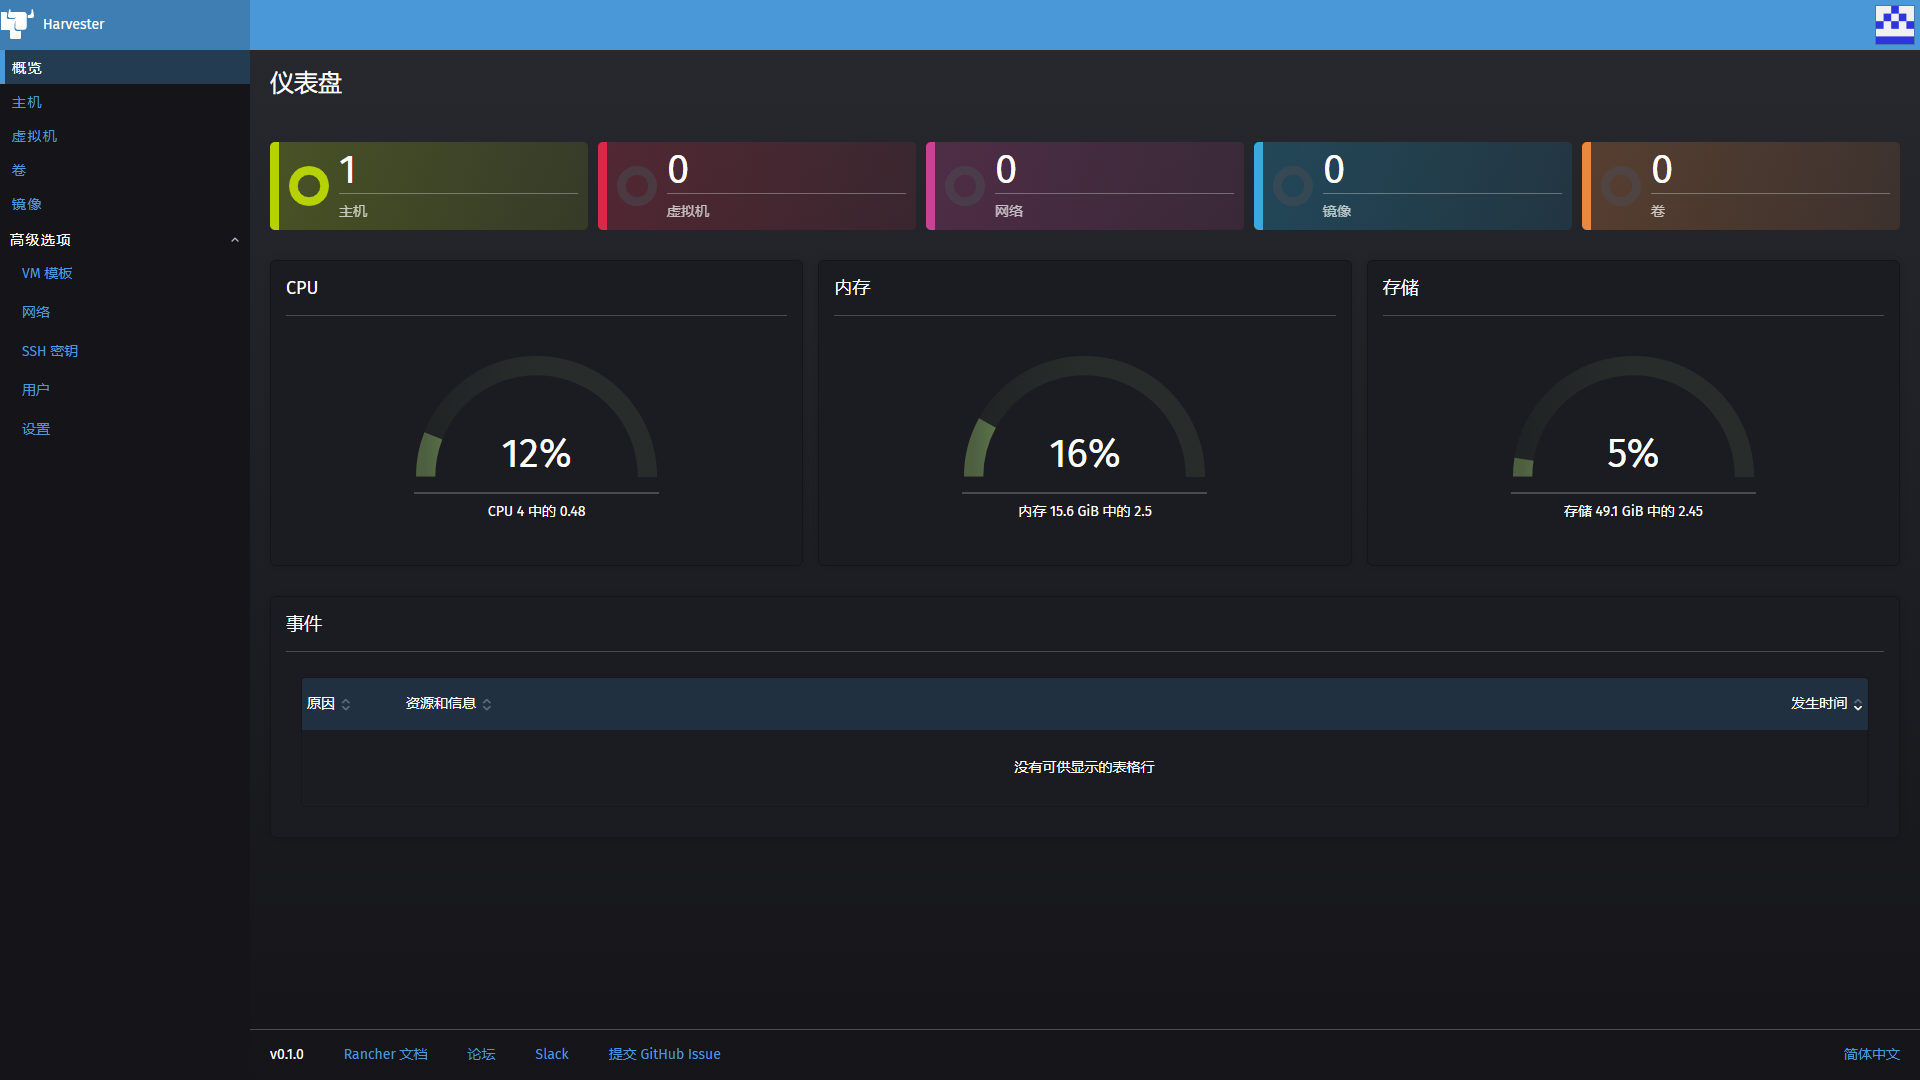The width and height of the screenshot is (1920, 1080).
Task: Open language selector 简体中文
Action: coord(1871,1054)
